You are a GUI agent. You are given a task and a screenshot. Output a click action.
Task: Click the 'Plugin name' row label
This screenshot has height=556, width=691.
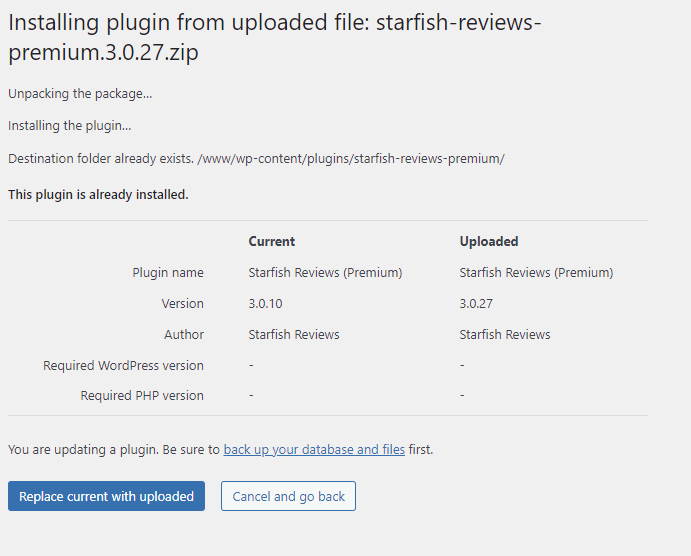point(168,273)
